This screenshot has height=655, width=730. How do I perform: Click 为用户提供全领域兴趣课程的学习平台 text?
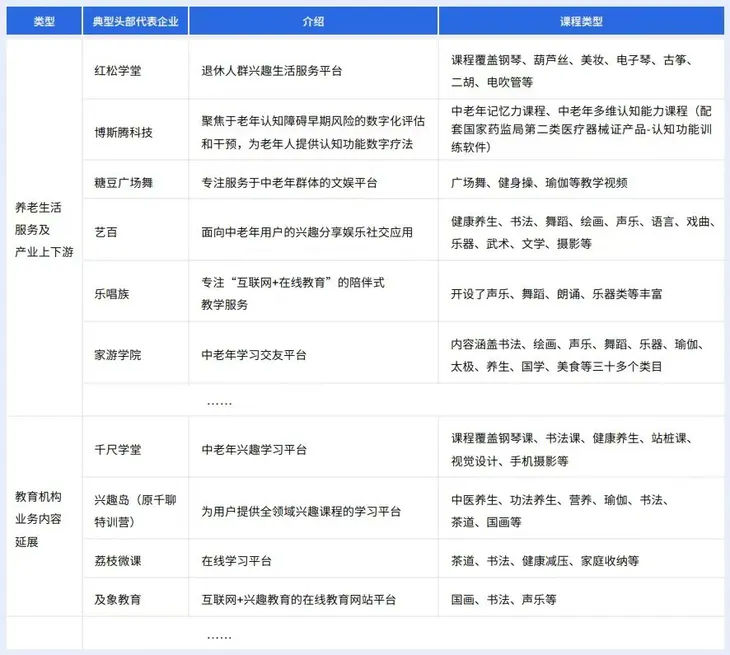[x=301, y=511]
